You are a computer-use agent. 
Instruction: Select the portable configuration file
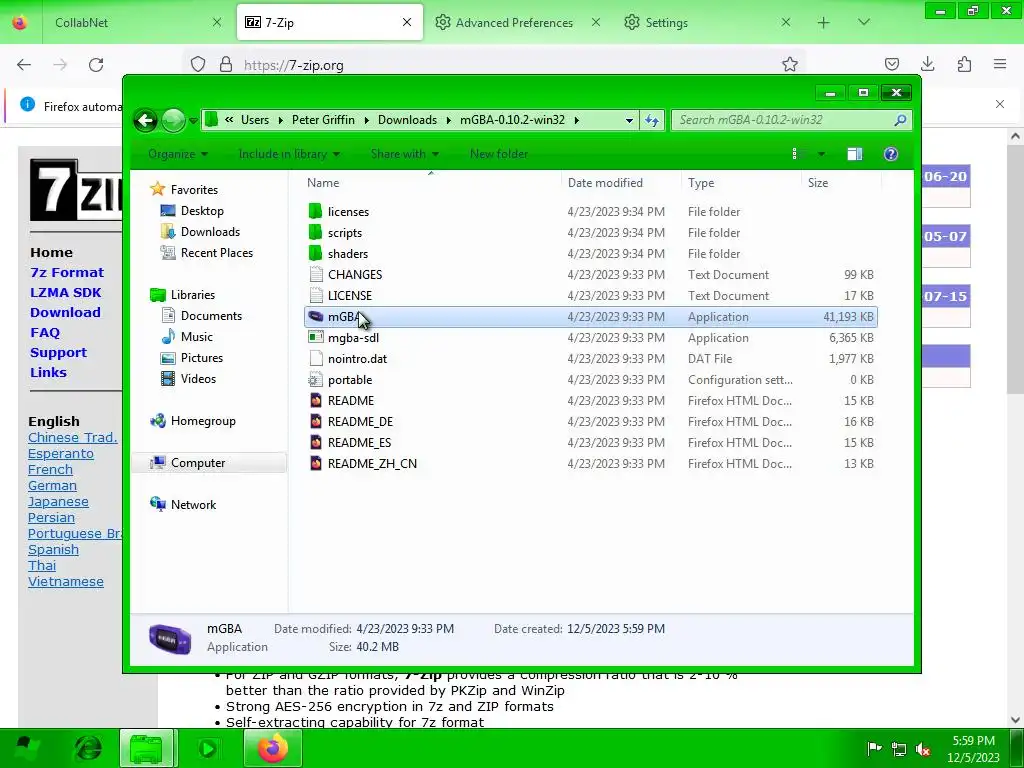coord(350,379)
